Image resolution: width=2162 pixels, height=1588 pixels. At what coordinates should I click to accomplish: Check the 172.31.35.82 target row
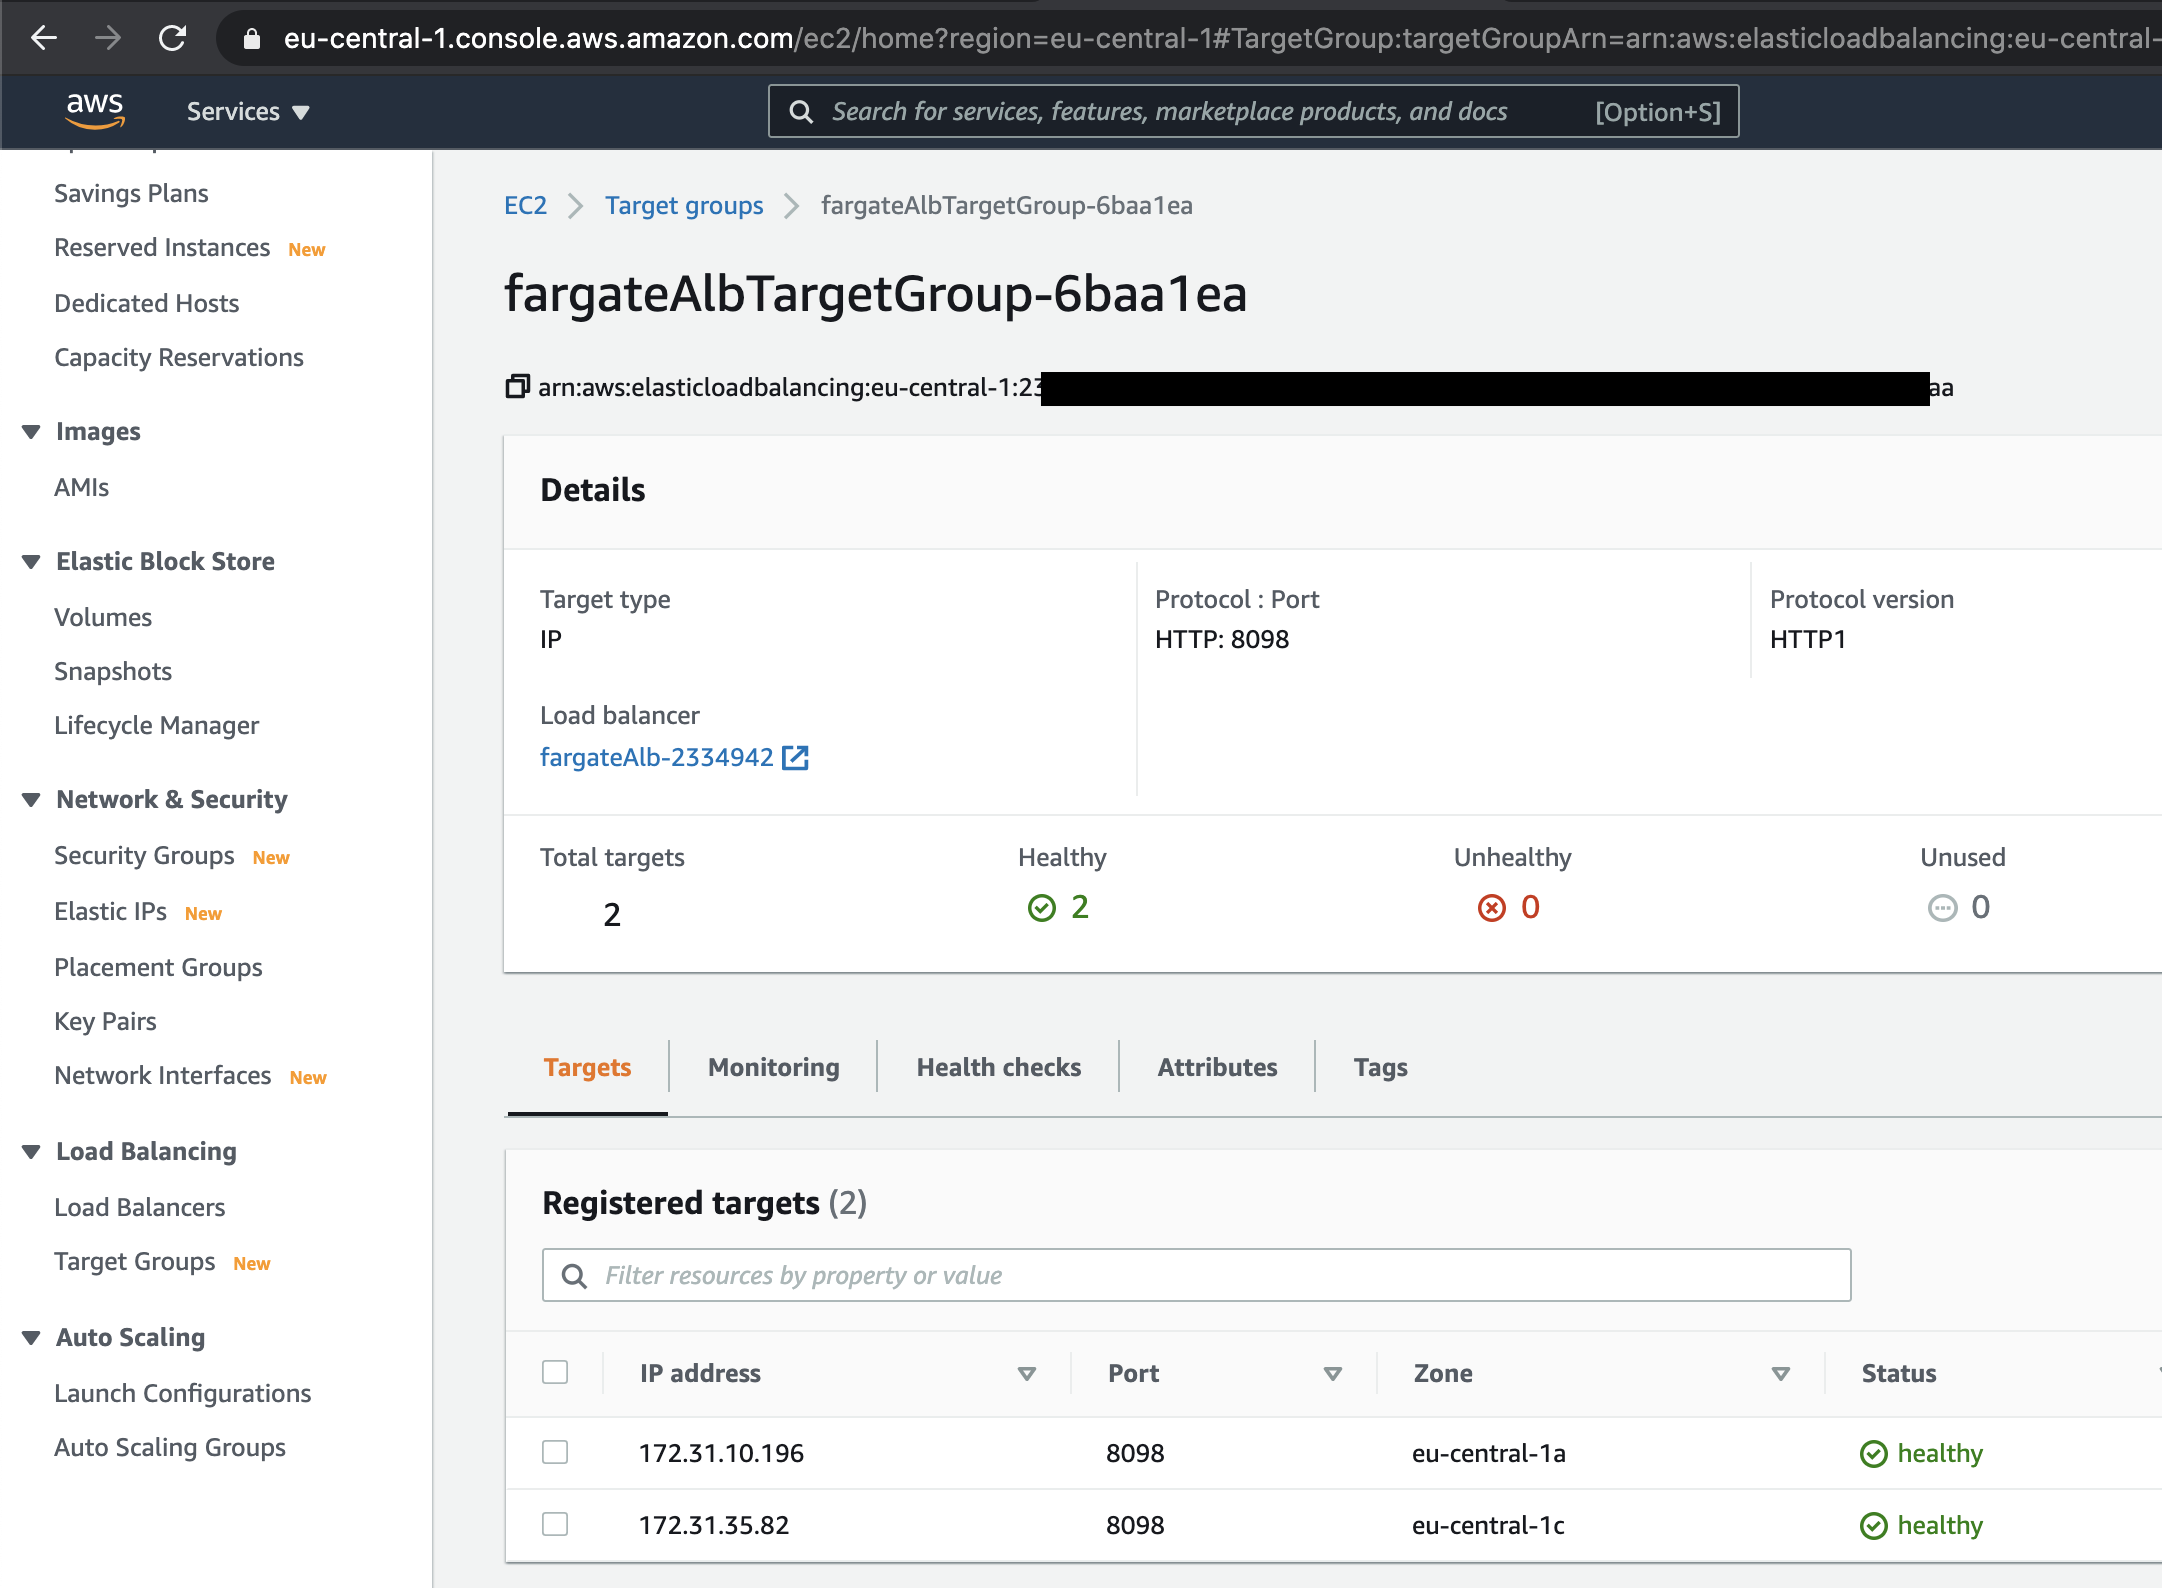[555, 1524]
